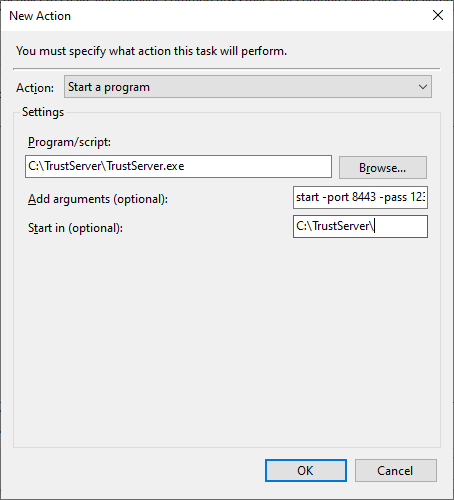Image resolution: width=454 pixels, height=500 pixels.
Task: Click the New Action title bar text
Action: (x=40, y=16)
